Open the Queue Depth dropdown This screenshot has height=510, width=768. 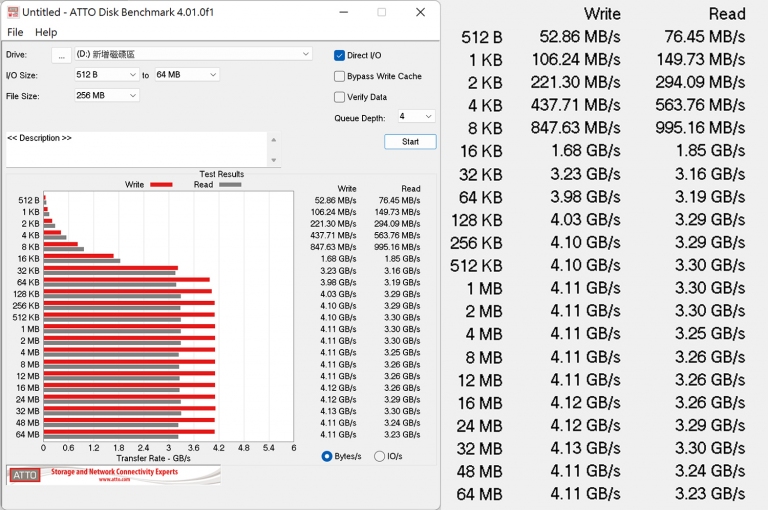pos(416,117)
